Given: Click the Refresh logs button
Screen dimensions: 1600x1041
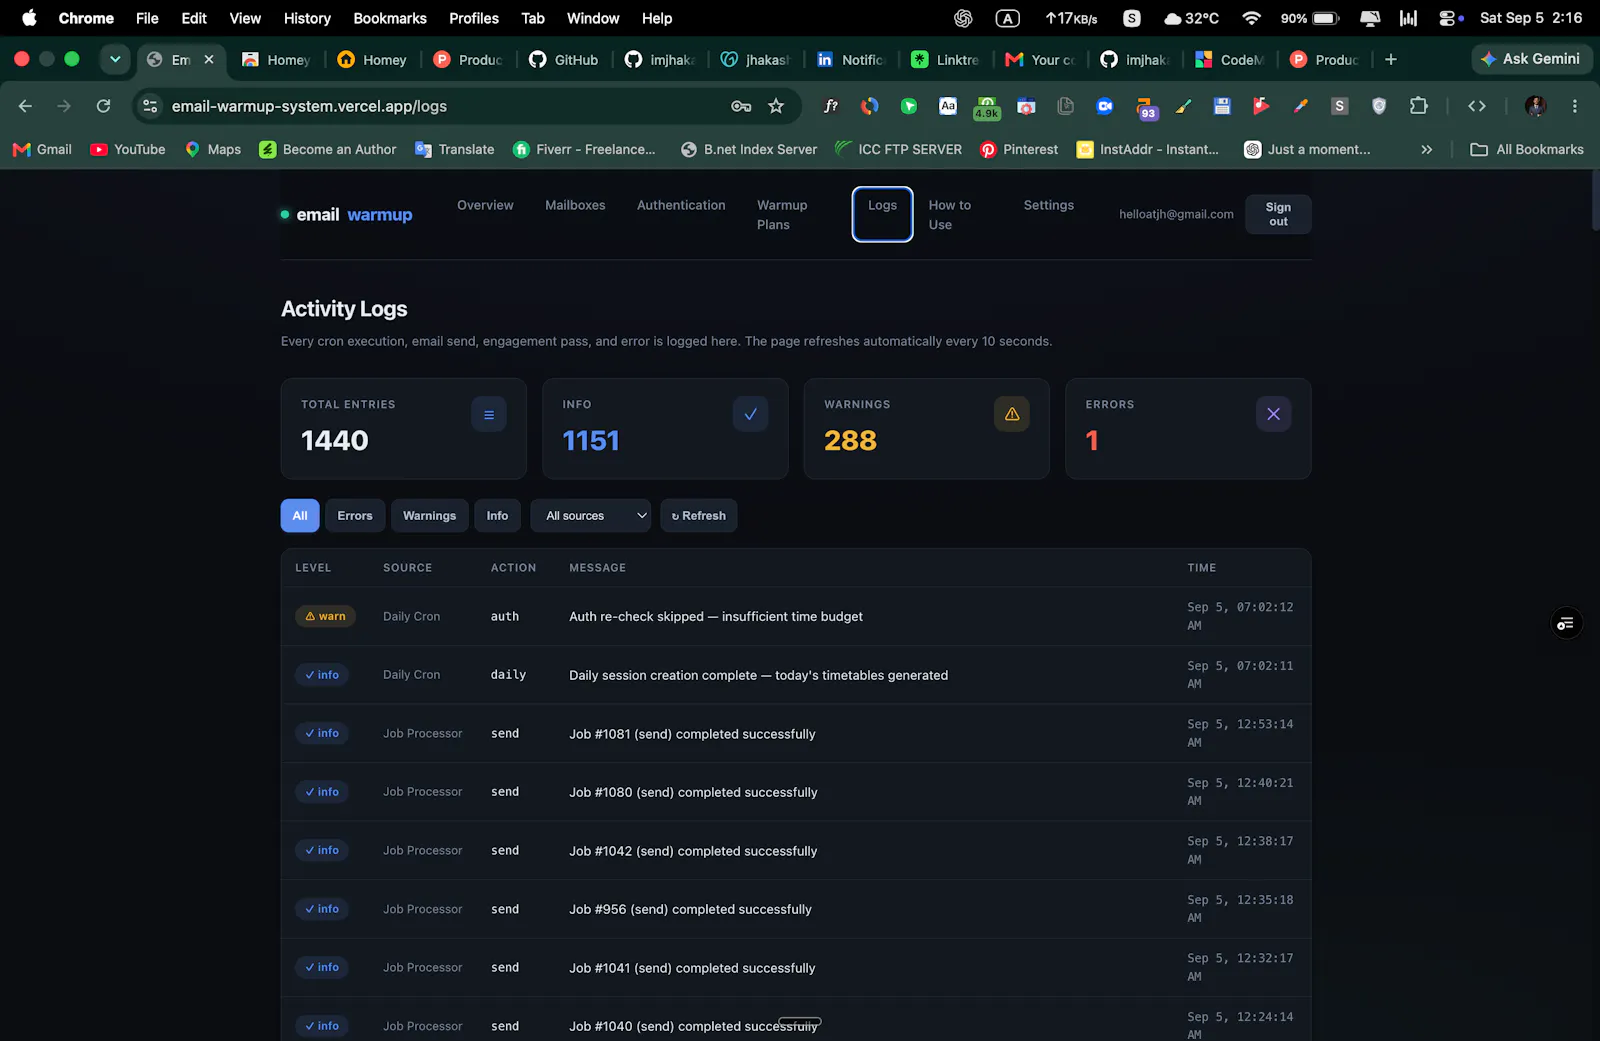Looking at the screenshot, I should point(699,516).
